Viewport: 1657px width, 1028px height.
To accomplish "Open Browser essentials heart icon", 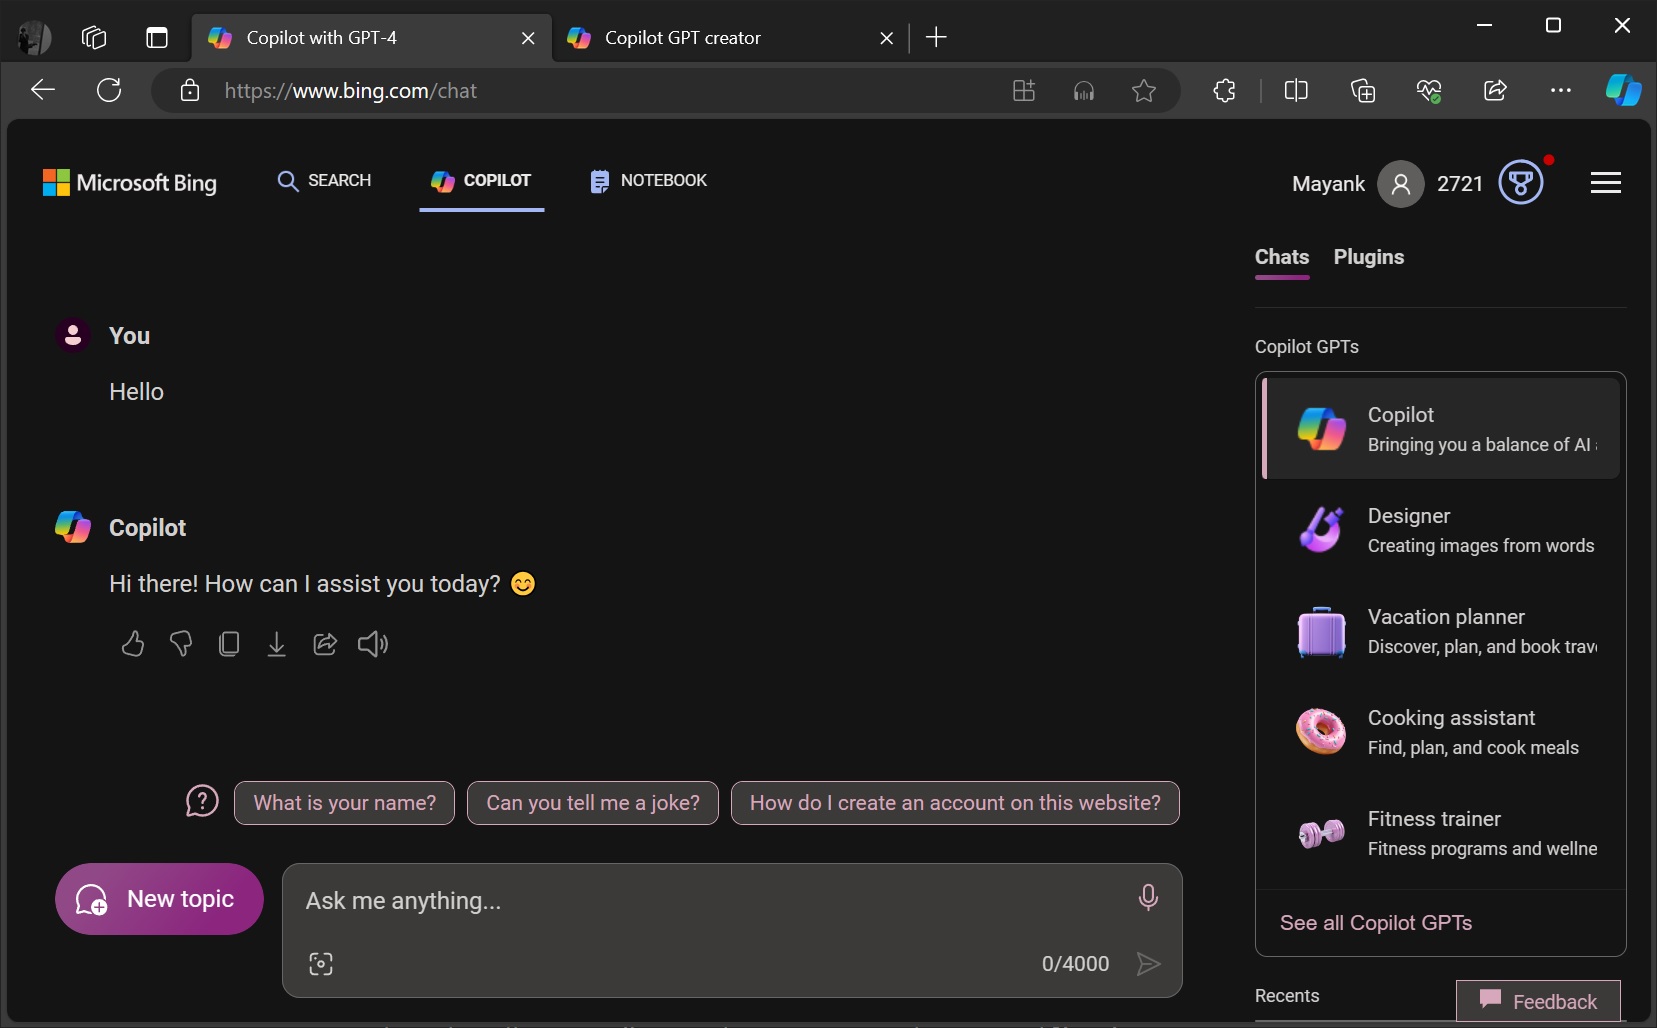I will [1429, 91].
